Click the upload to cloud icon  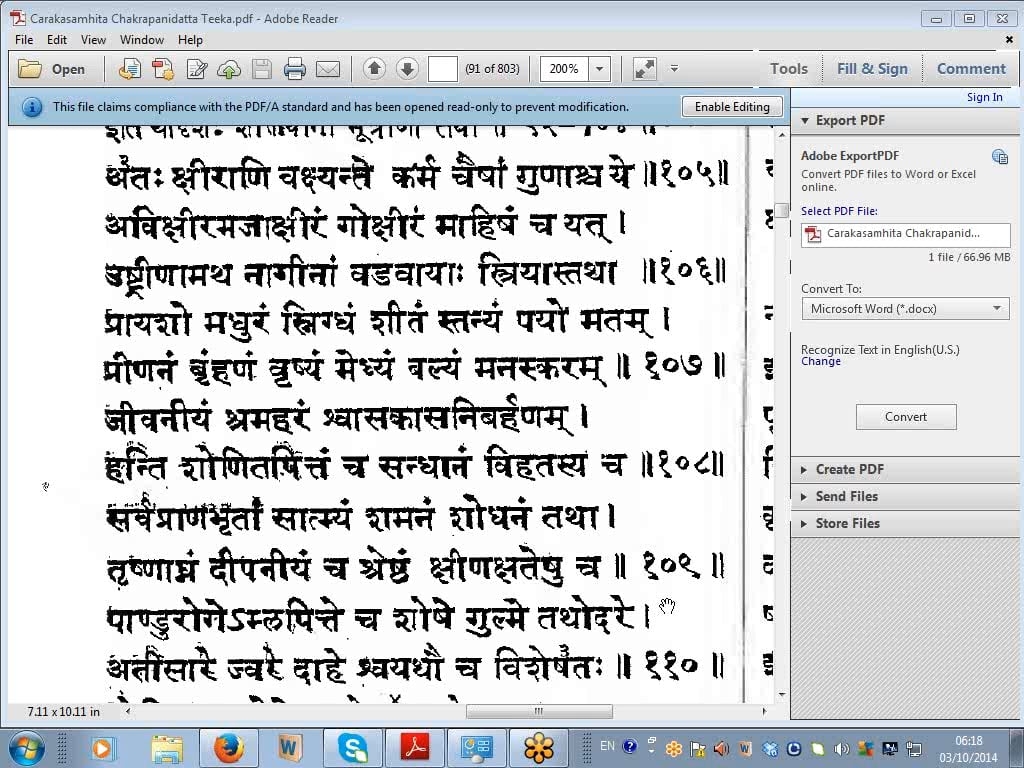229,69
